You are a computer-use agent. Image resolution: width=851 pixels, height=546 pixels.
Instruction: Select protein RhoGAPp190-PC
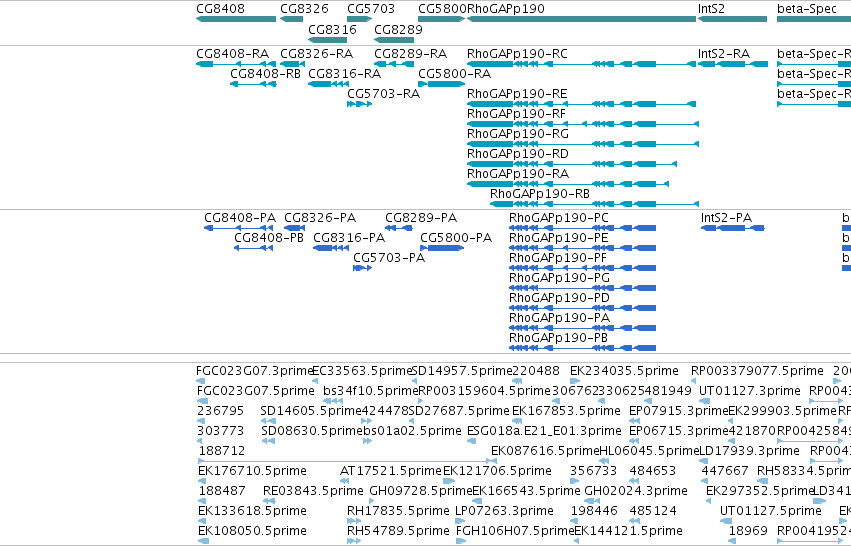[x=582, y=228]
